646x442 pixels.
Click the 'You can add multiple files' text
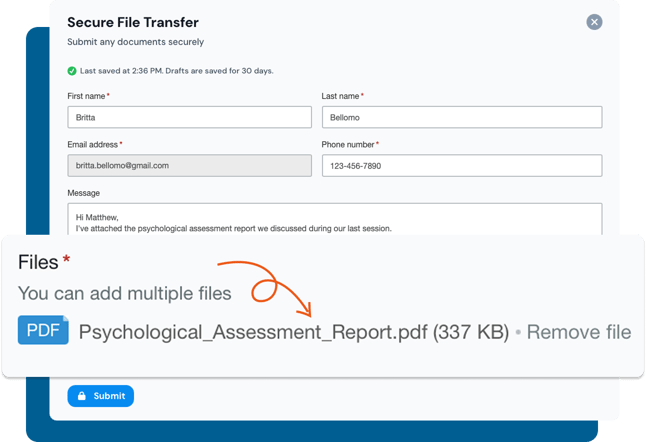(124, 294)
